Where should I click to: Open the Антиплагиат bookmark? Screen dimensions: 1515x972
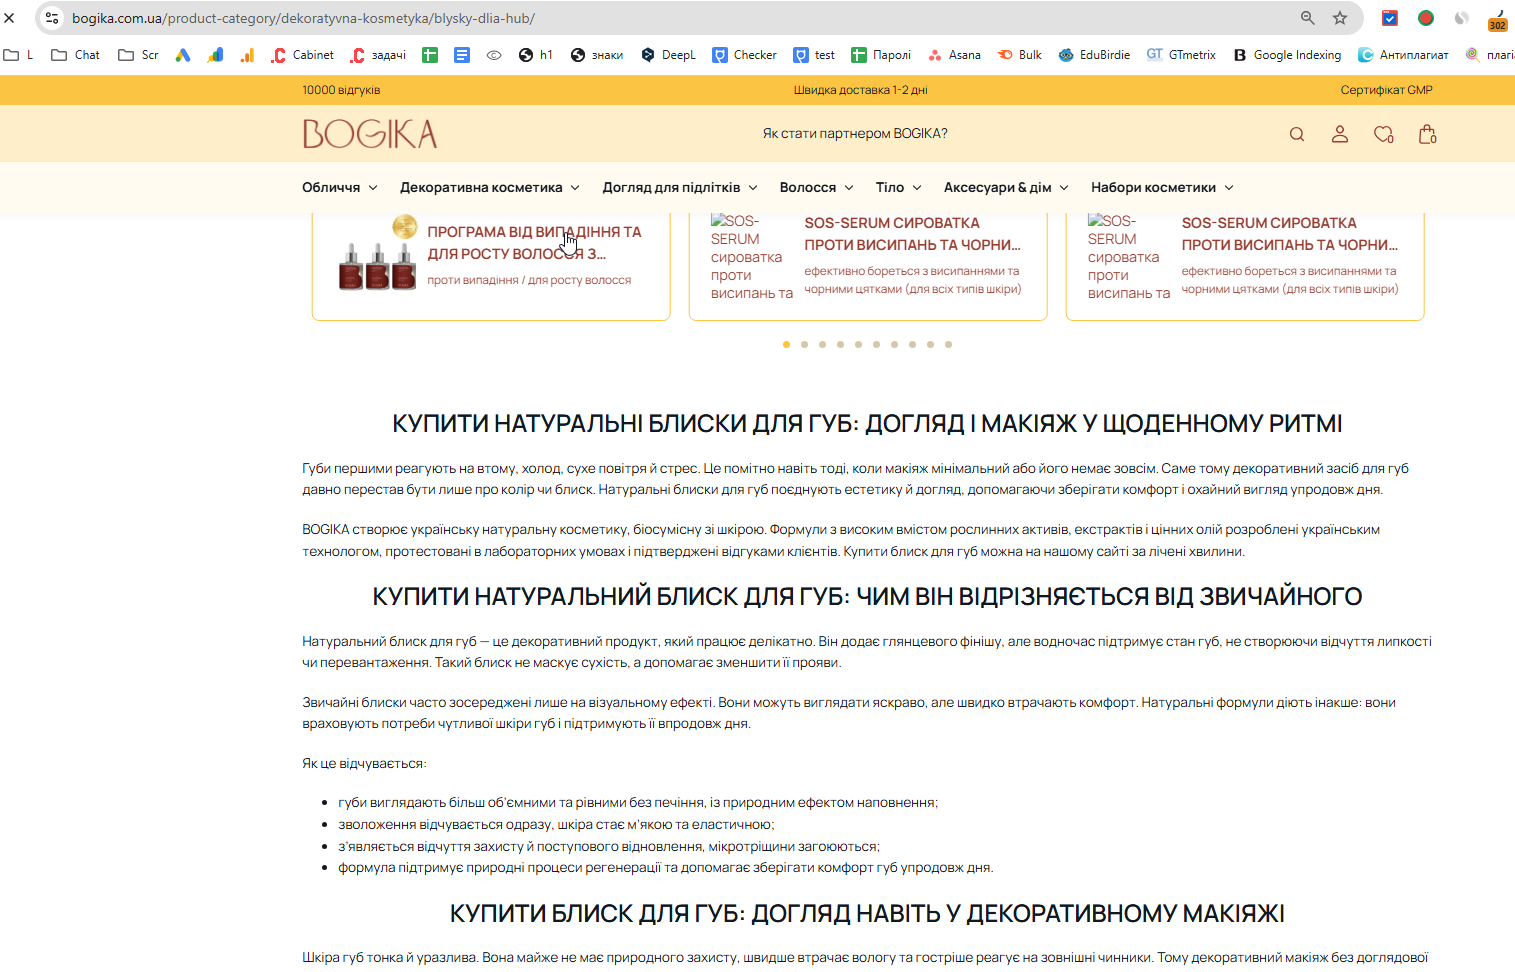tap(1403, 55)
